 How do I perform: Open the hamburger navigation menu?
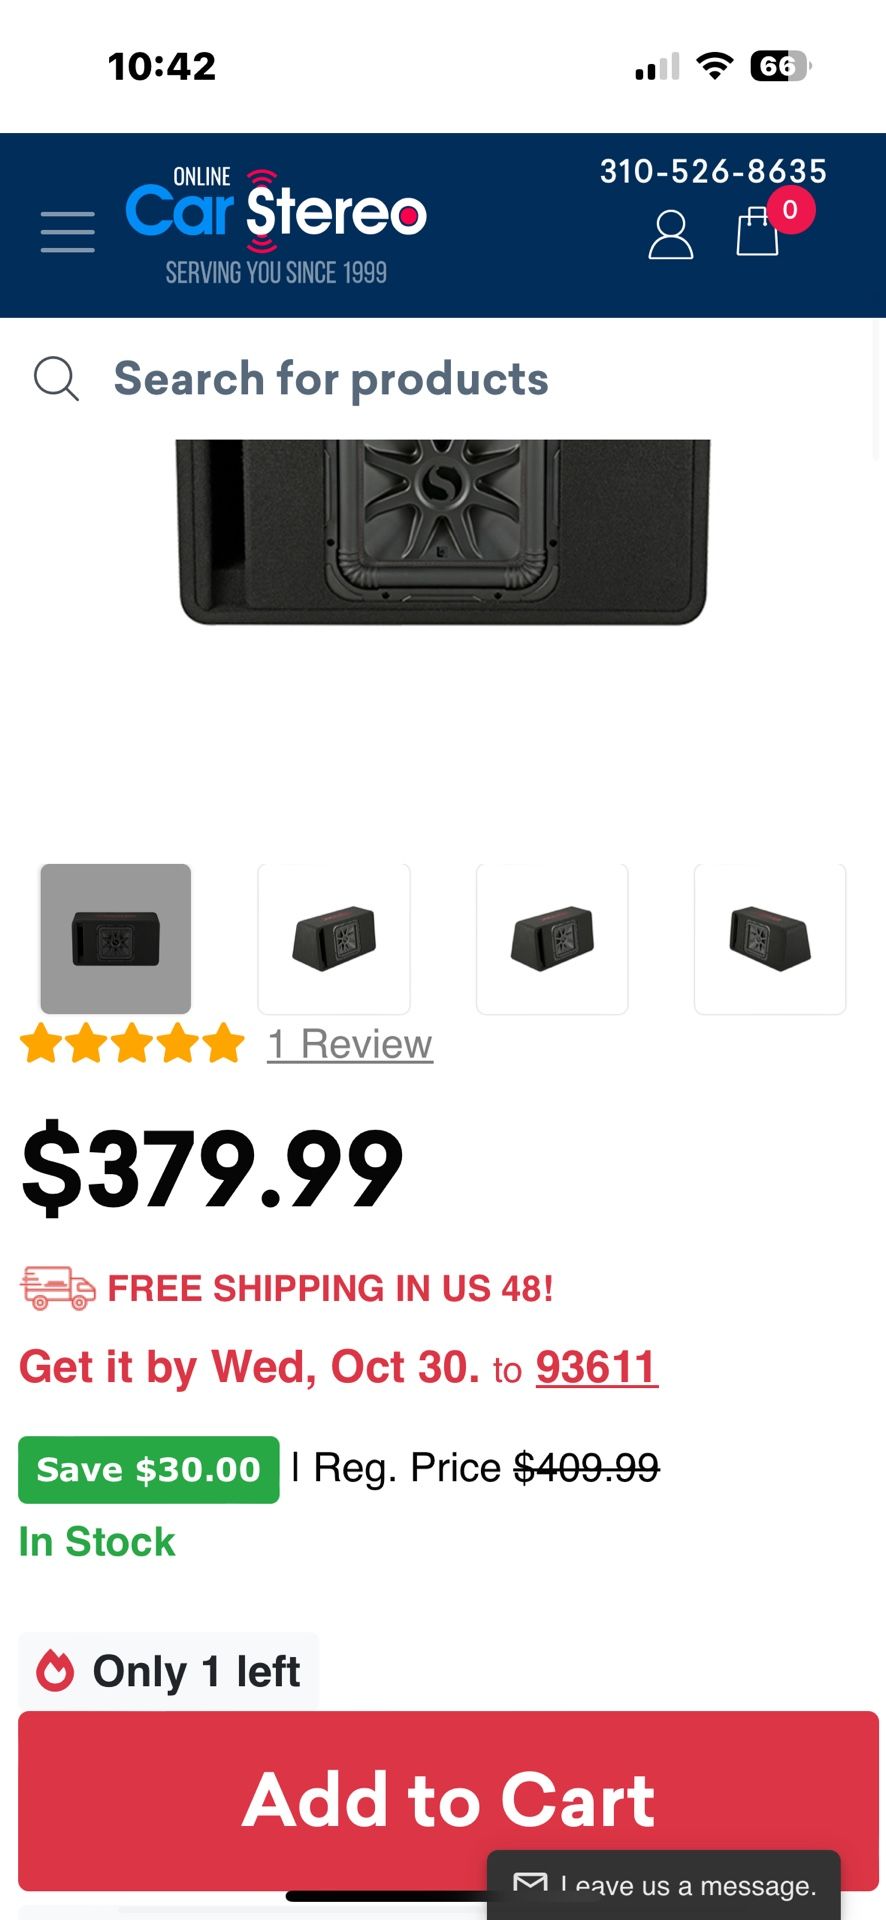[68, 231]
